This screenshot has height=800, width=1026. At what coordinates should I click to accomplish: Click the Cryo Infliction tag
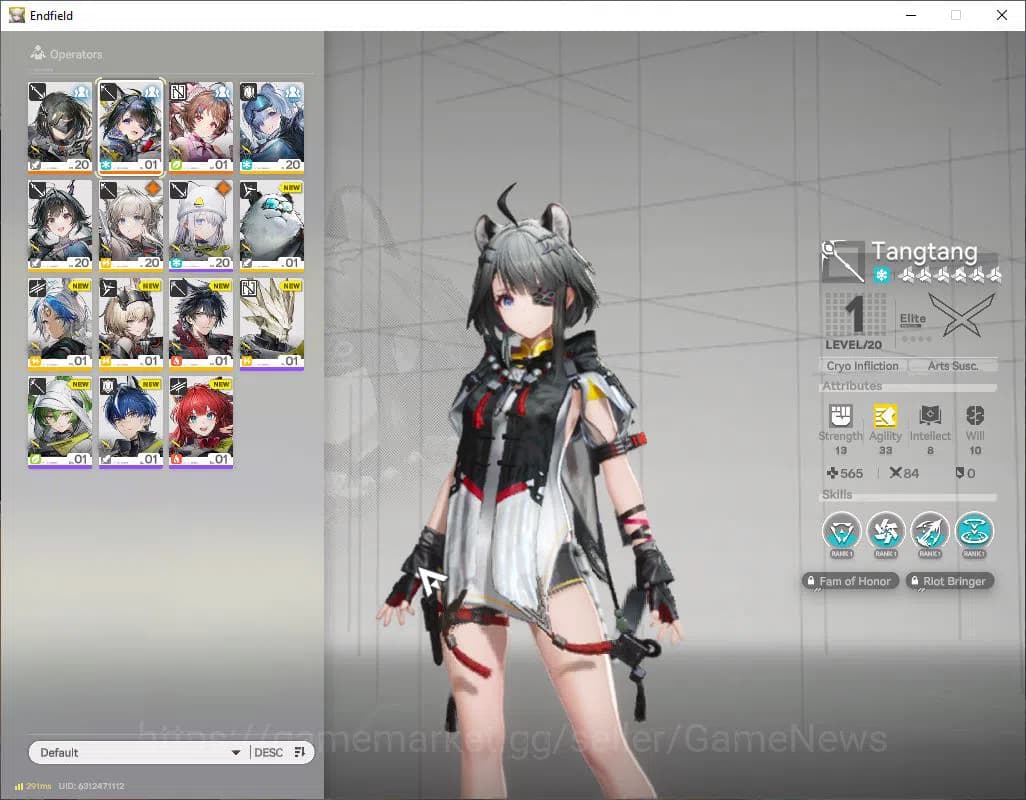click(x=862, y=366)
